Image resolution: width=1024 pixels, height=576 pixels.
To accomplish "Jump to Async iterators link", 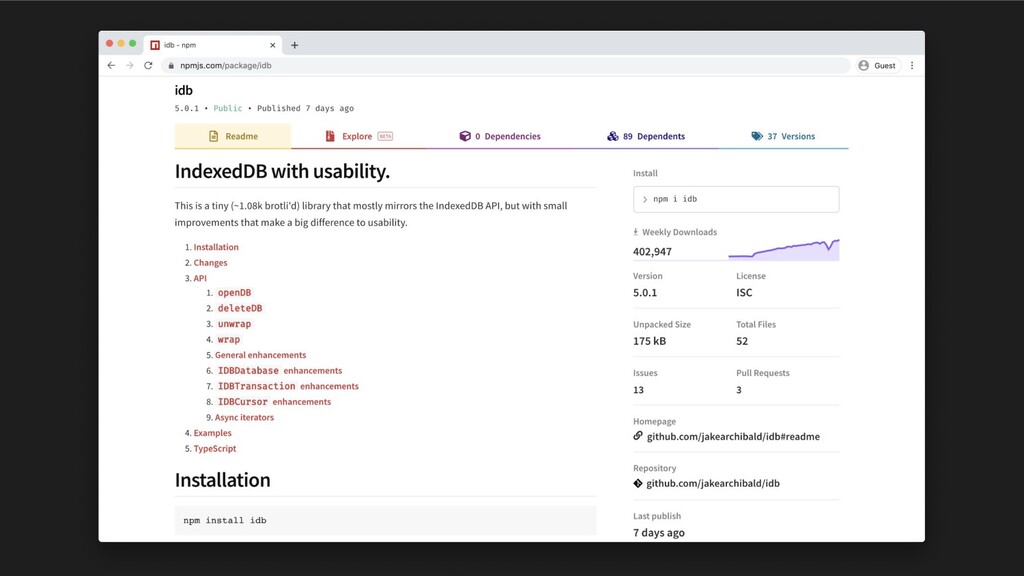I will pos(244,417).
